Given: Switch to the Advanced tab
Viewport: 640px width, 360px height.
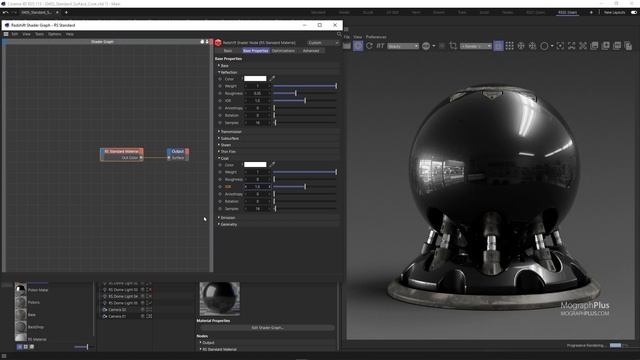Looking at the screenshot, I should coord(311,51).
